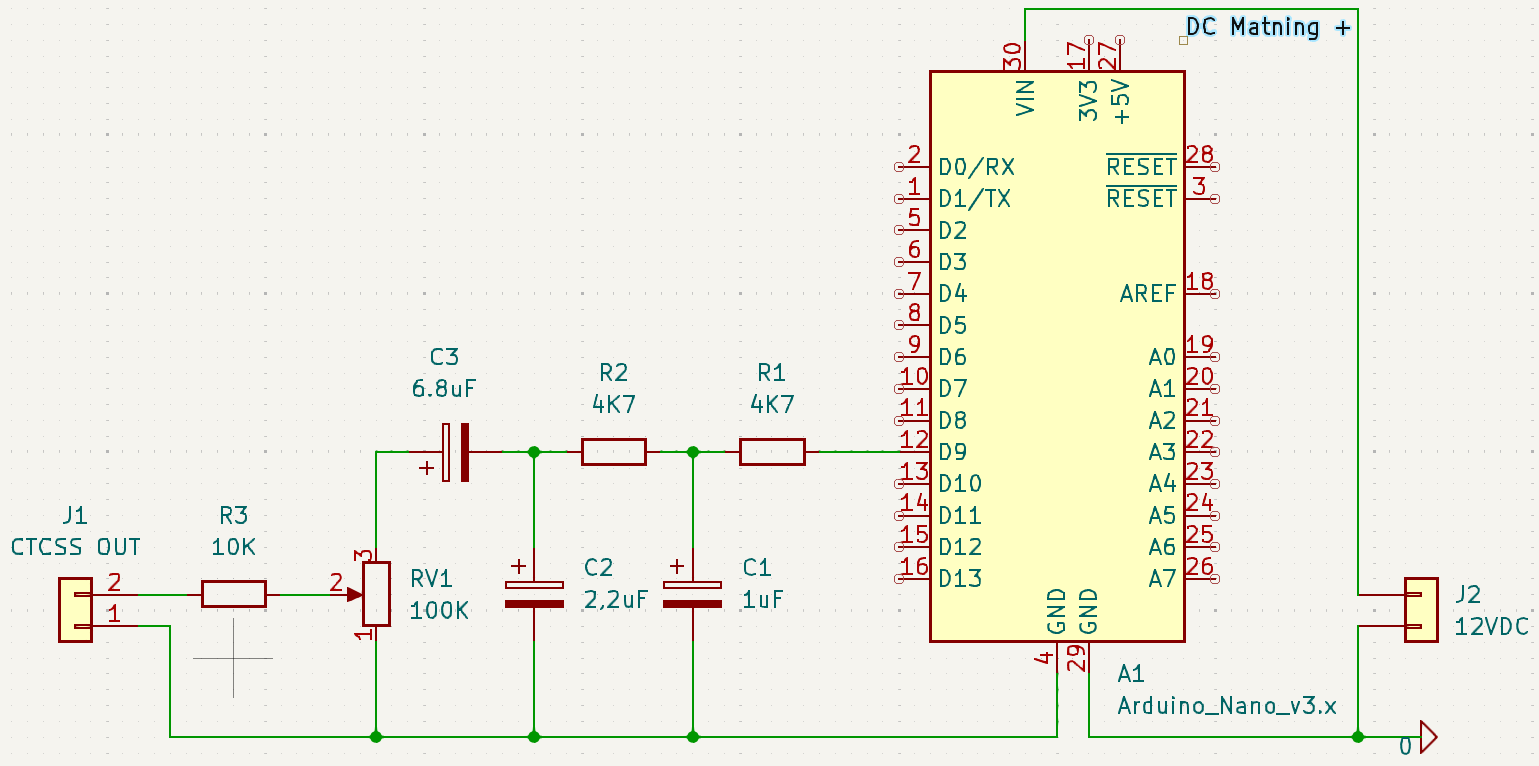Select the D9 pin on the Arduino

953,452
